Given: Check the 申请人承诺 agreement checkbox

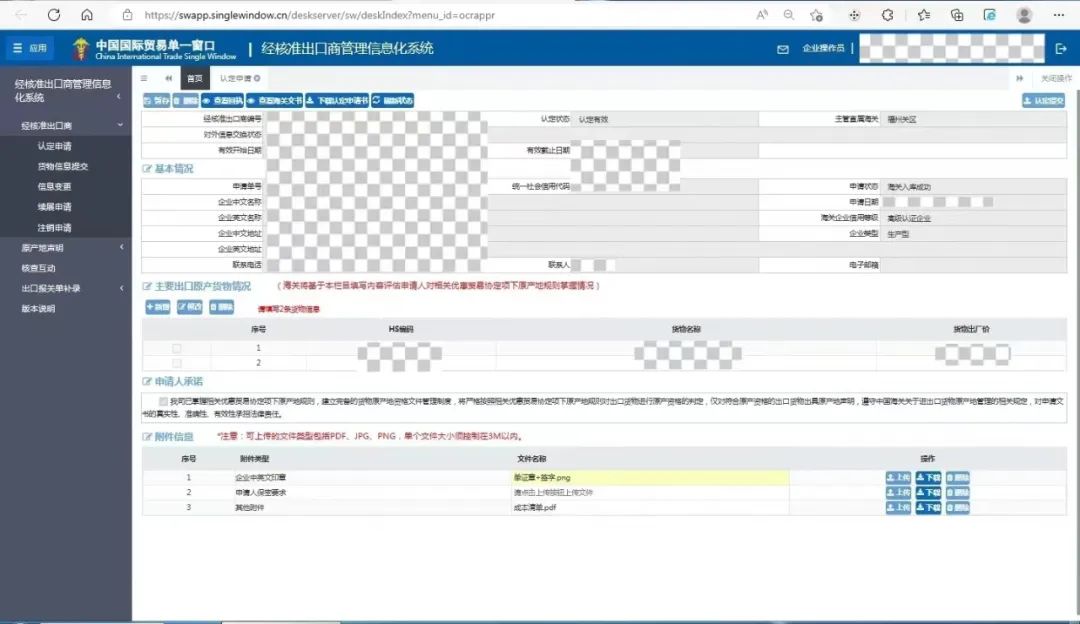Looking at the screenshot, I should coord(163,400).
